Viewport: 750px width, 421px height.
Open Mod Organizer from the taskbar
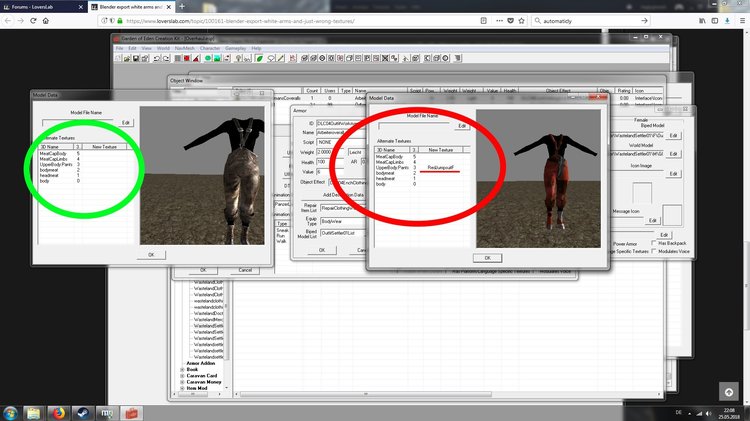[107, 413]
